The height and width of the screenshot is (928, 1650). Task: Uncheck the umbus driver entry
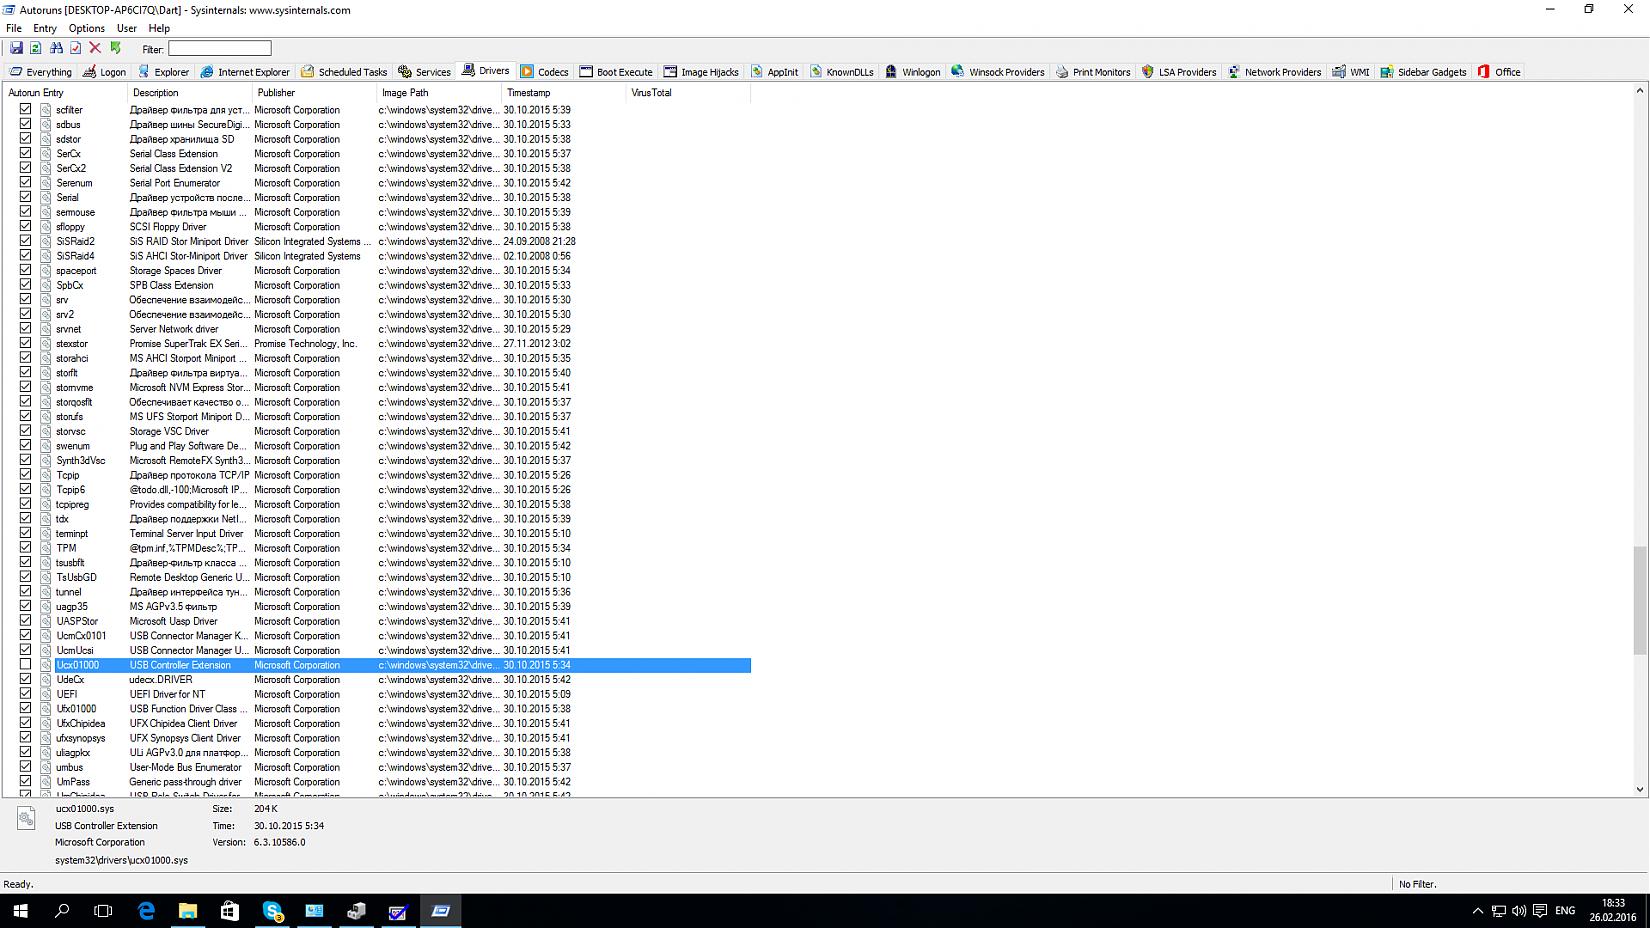(26, 767)
